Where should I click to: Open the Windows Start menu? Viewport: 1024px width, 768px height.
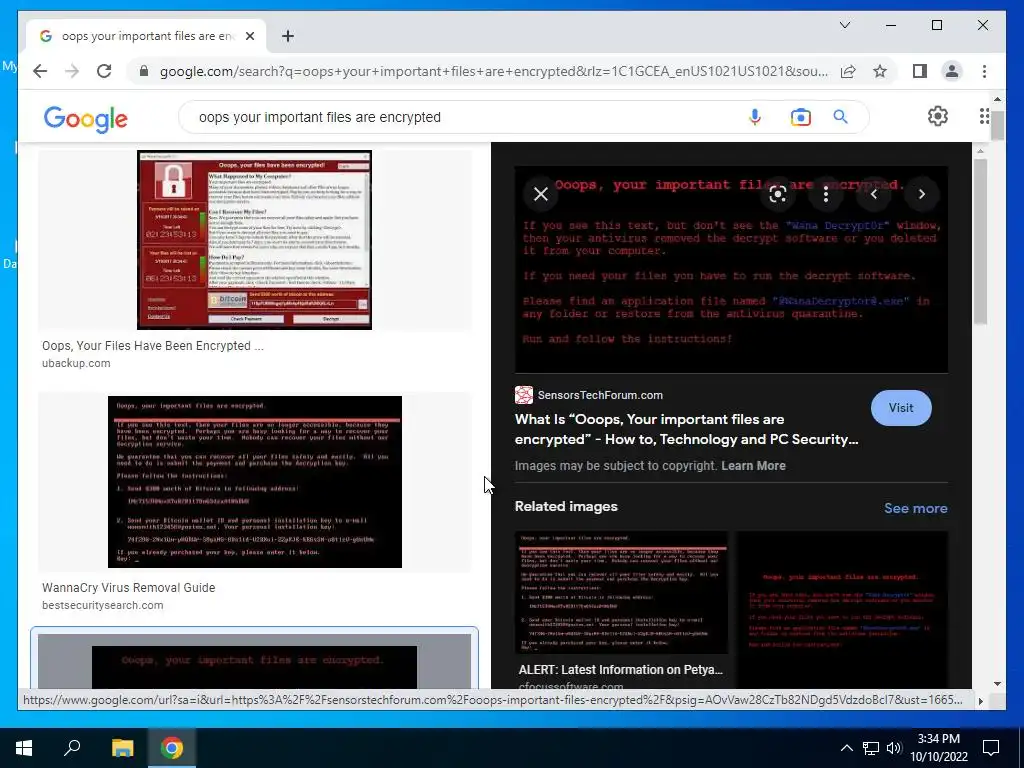point(24,748)
